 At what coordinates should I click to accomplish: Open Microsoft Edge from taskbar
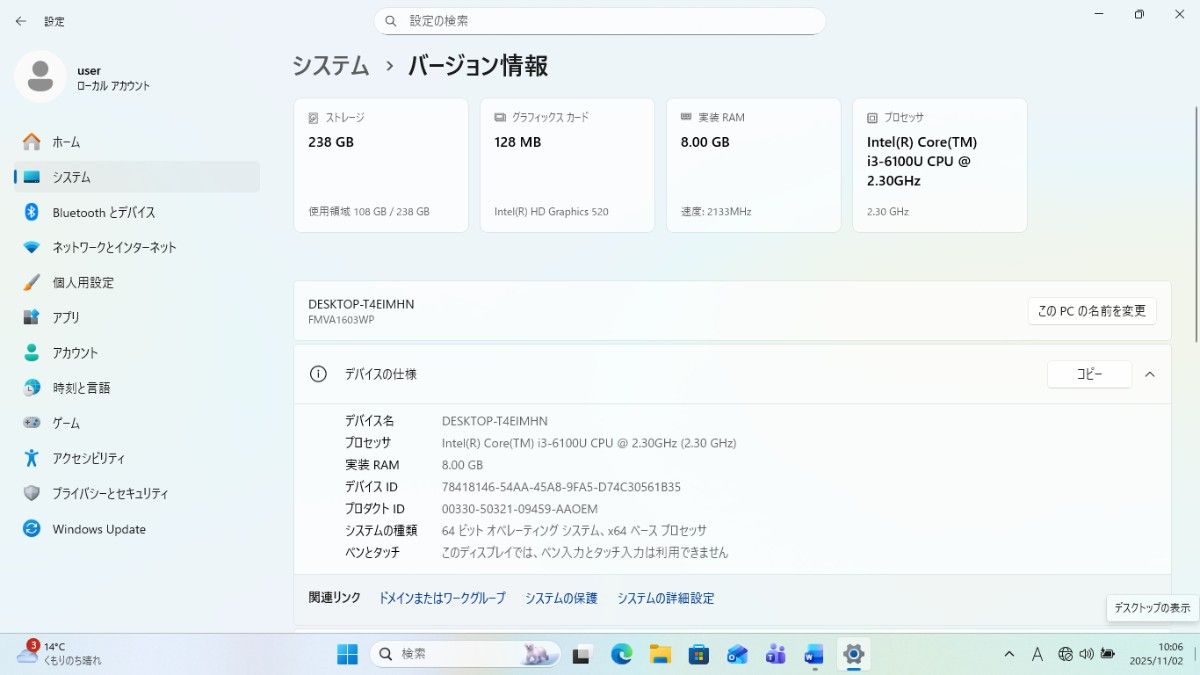pyautogui.click(x=622, y=655)
